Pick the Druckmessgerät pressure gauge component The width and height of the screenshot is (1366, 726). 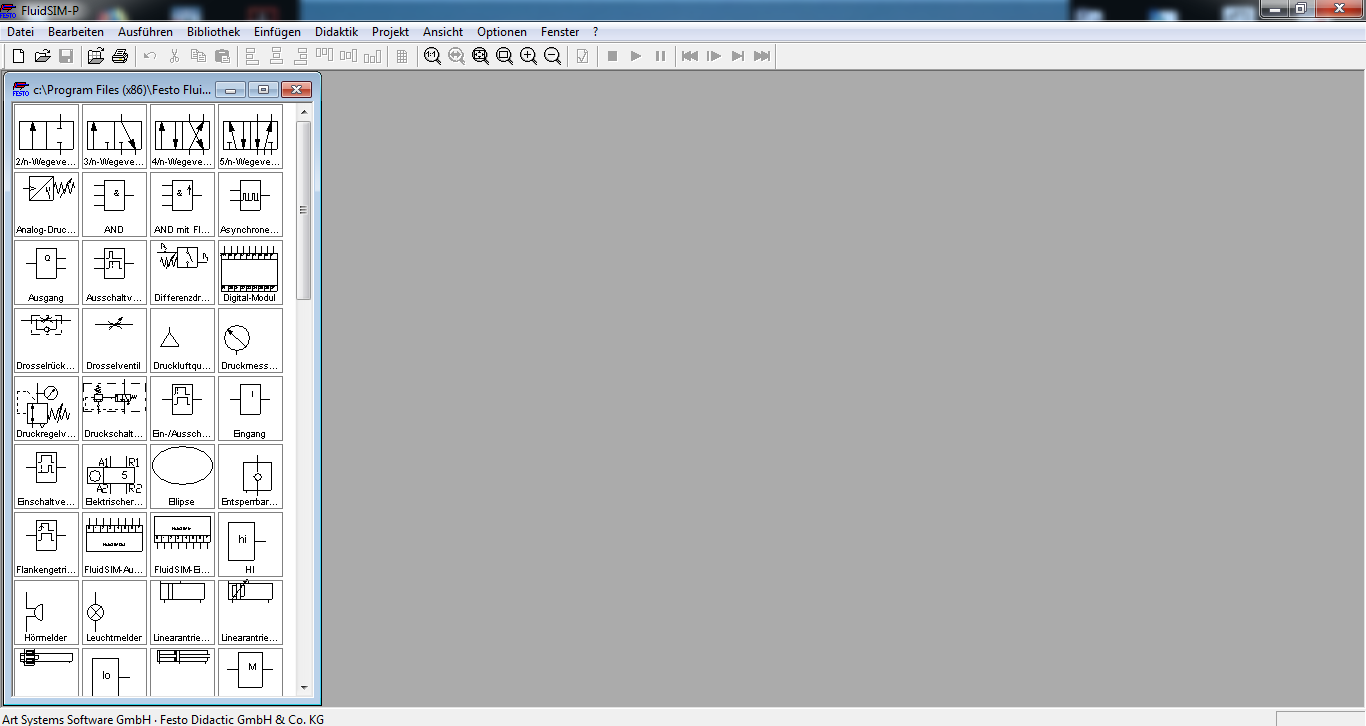coord(249,340)
